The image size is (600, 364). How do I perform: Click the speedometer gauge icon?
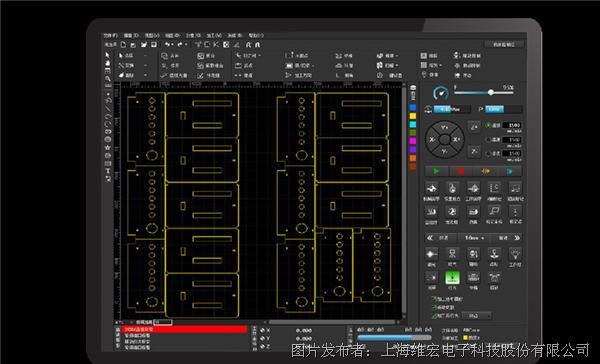[x=440, y=93]
